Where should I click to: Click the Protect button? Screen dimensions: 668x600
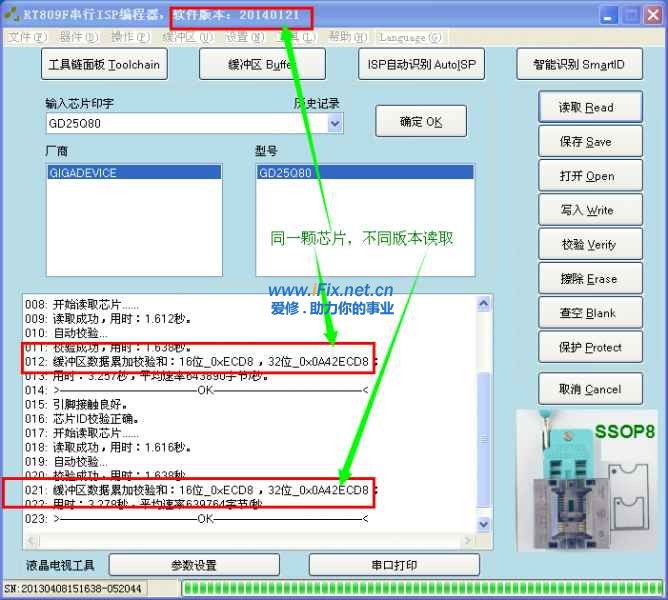coord(586,348)
